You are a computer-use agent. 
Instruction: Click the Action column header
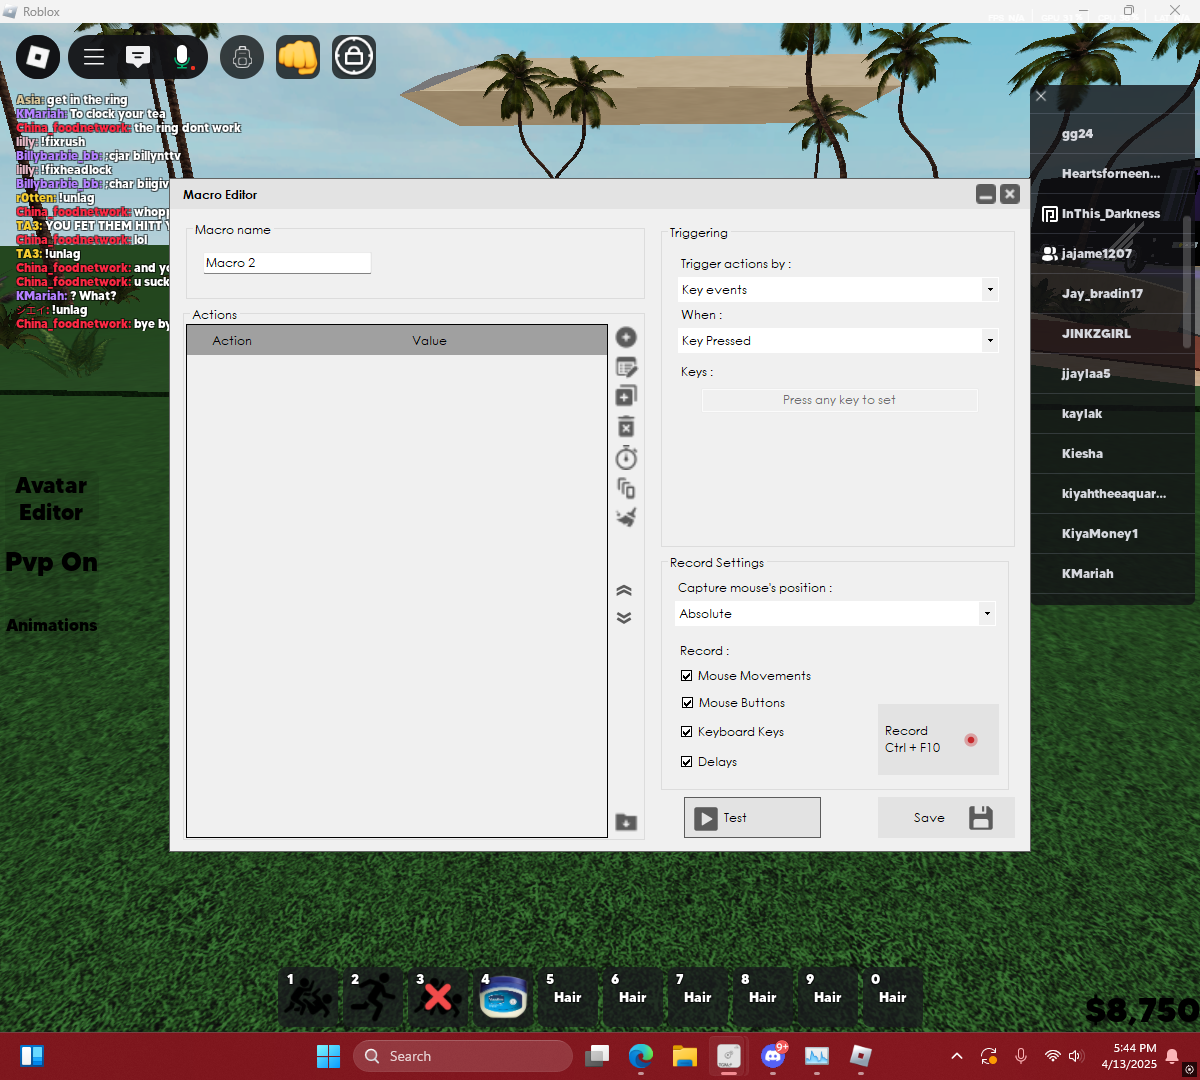232,341
